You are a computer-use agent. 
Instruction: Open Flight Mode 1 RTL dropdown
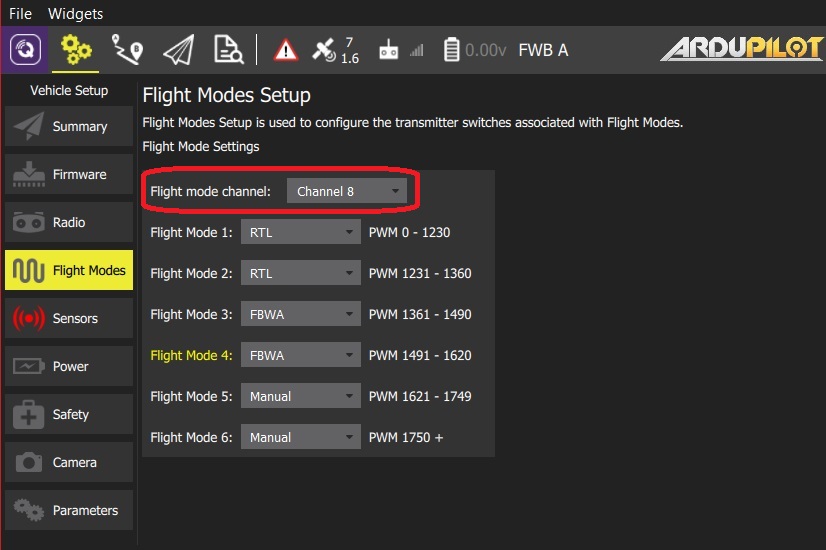(x=299, y=232)
